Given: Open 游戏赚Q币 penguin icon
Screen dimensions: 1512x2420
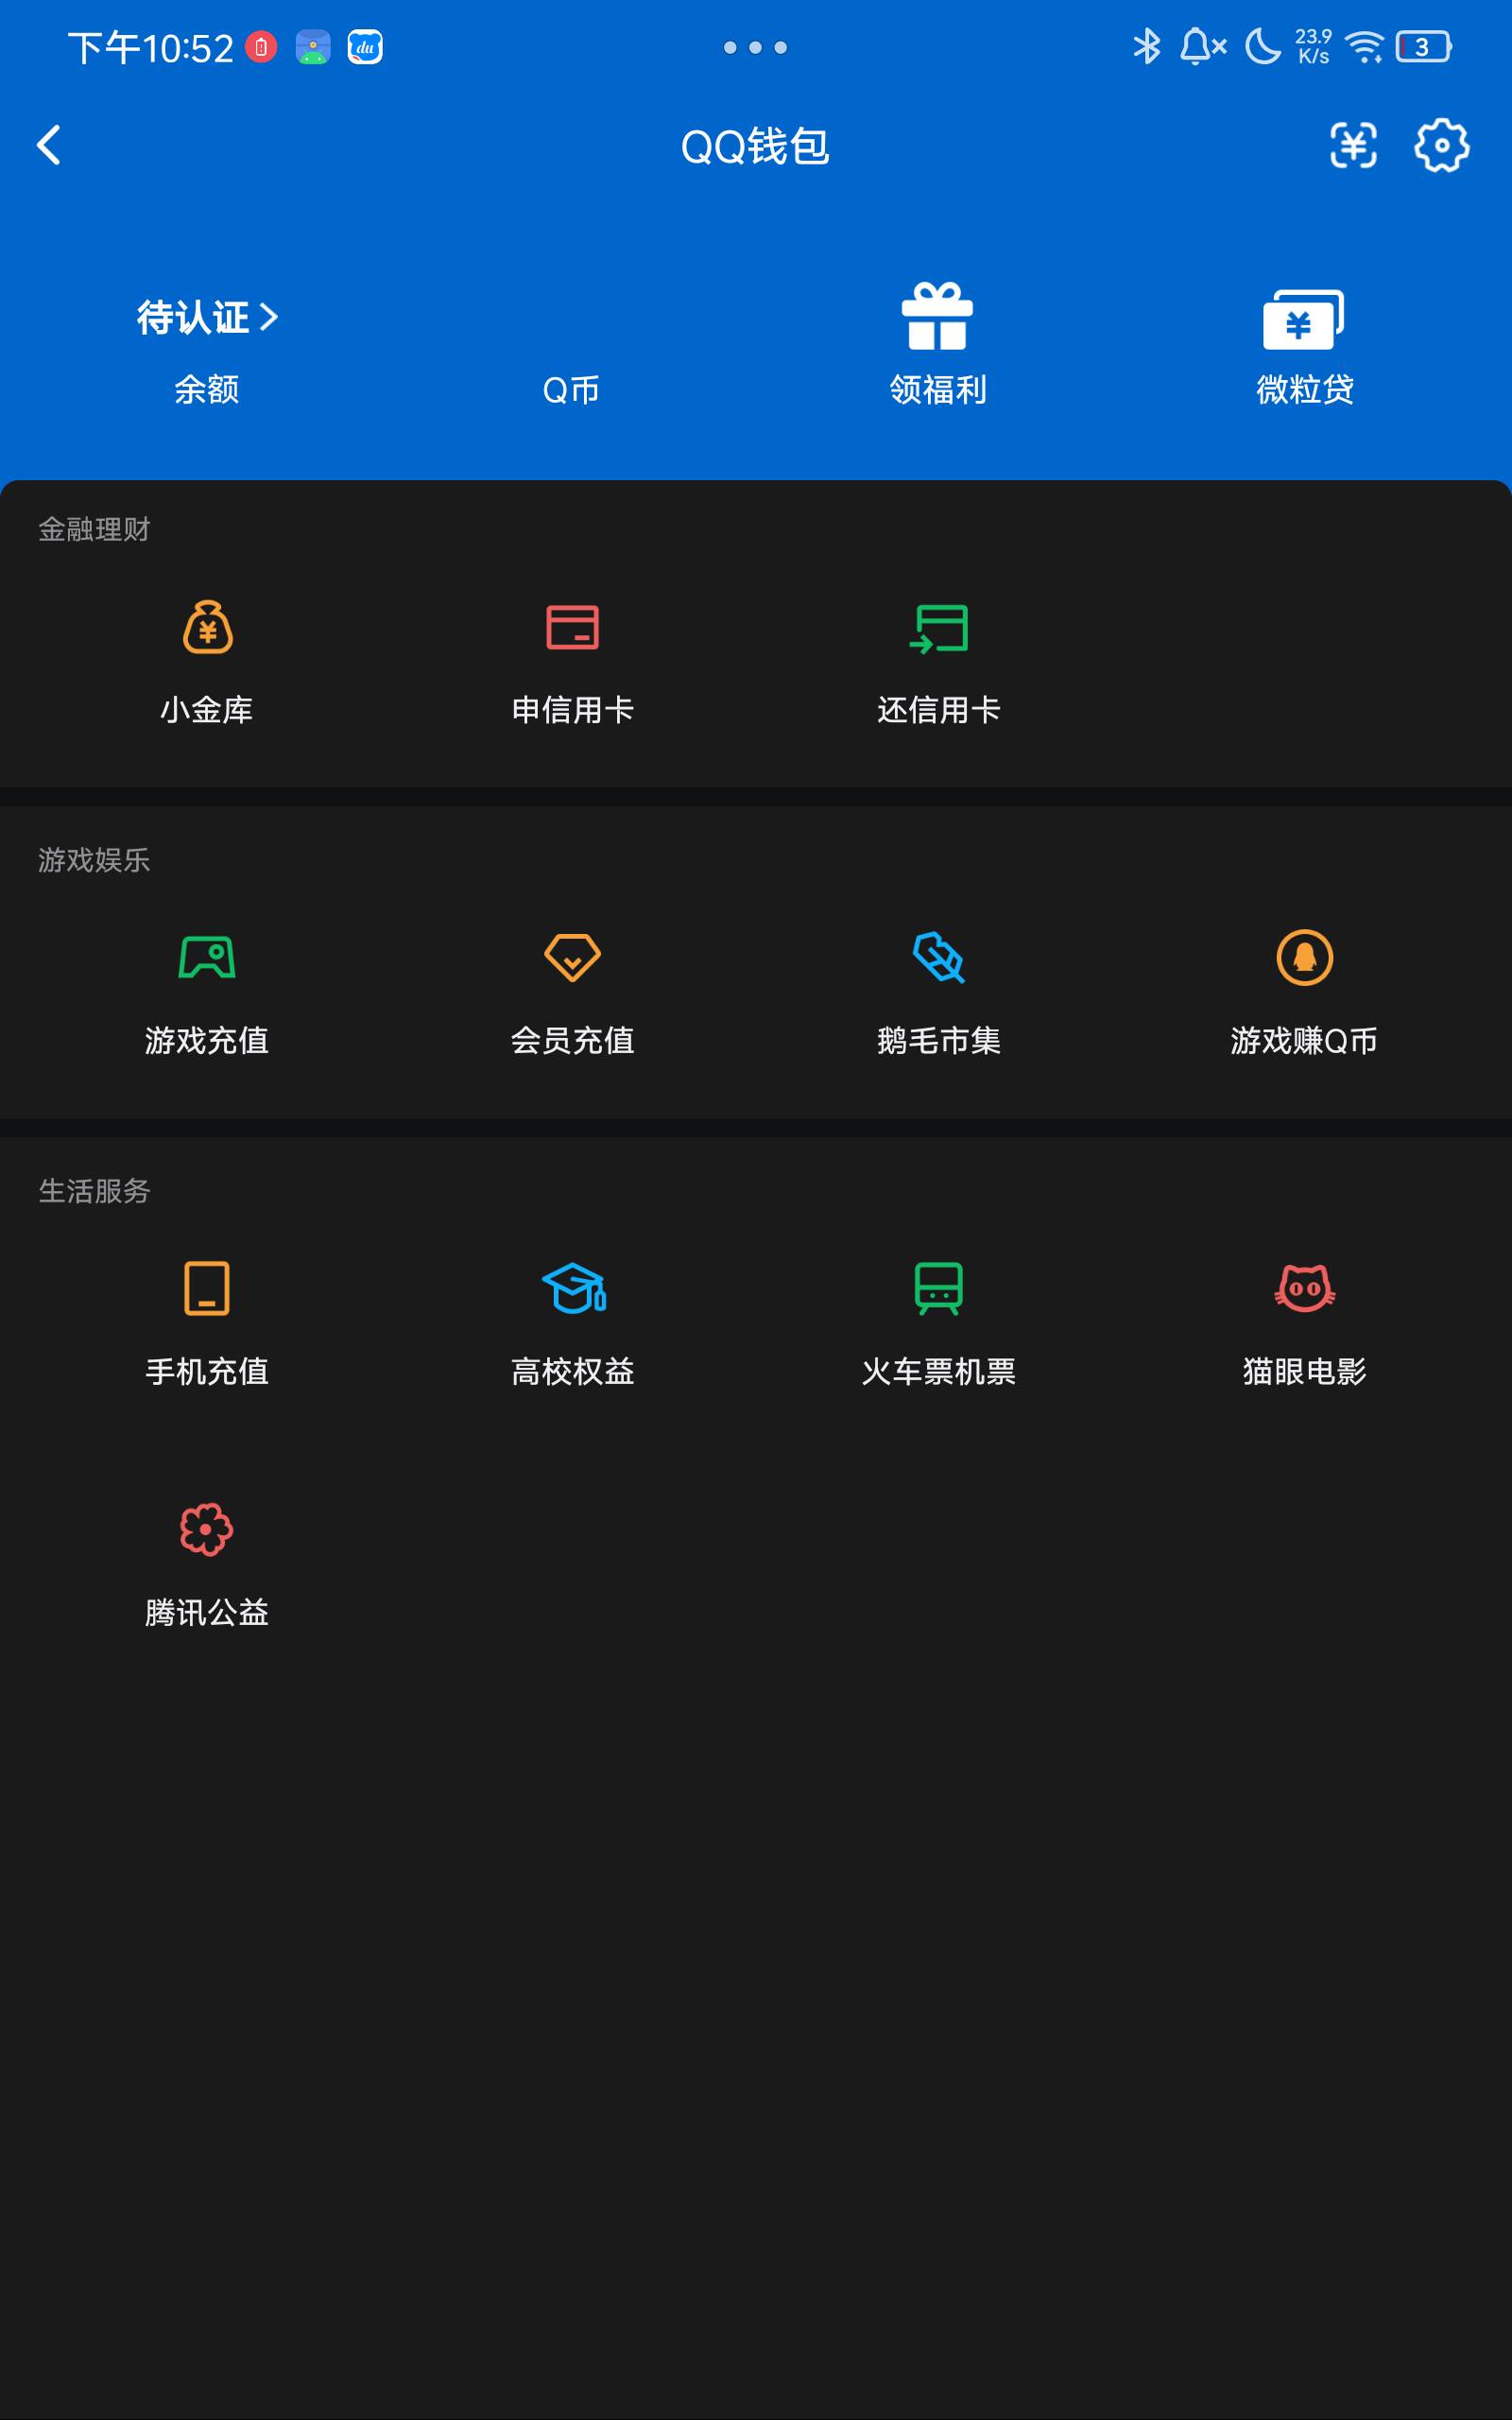Looking at the screenshot, I should [1304, 957].
